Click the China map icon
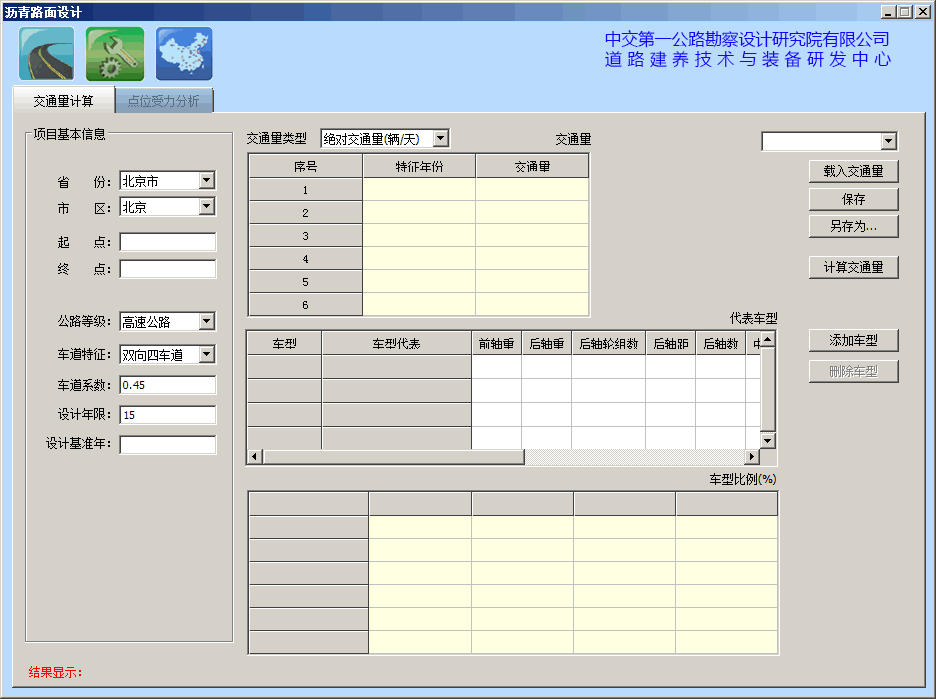 (x=184, y=54)
